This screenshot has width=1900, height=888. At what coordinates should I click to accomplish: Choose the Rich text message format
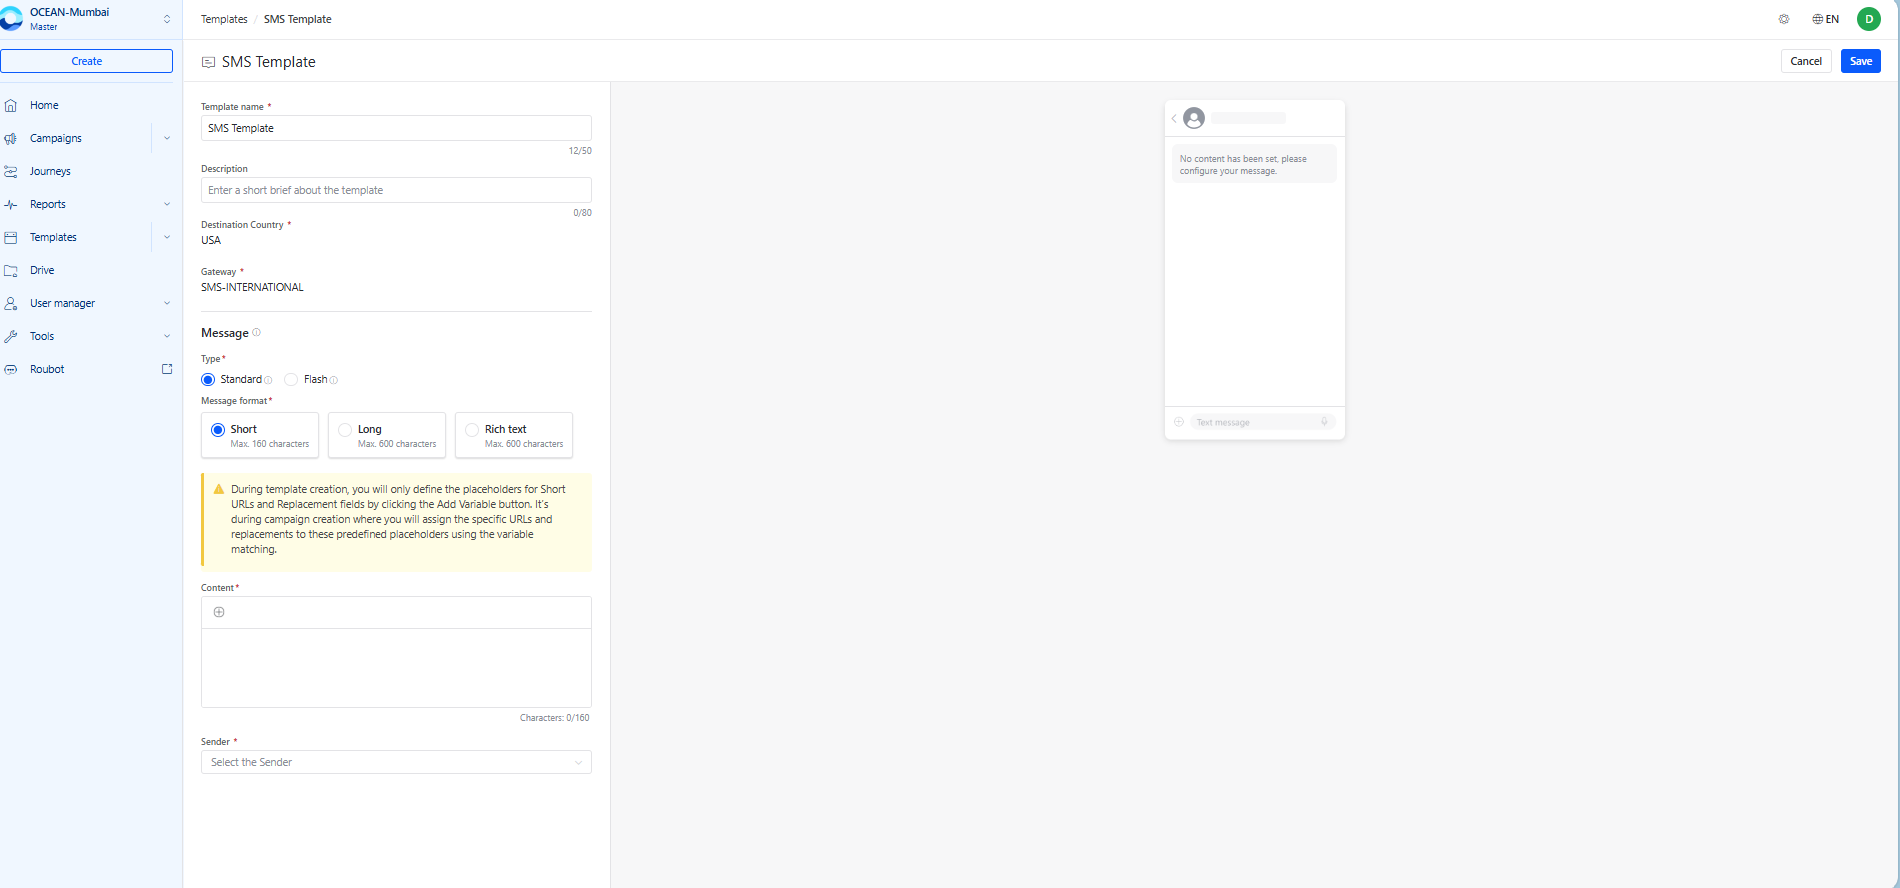coord(514,435)
